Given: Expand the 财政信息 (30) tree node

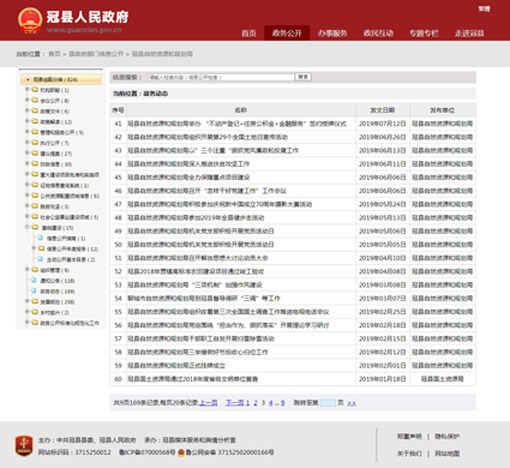Looking at the screenshot, I should tap(27, 164).
